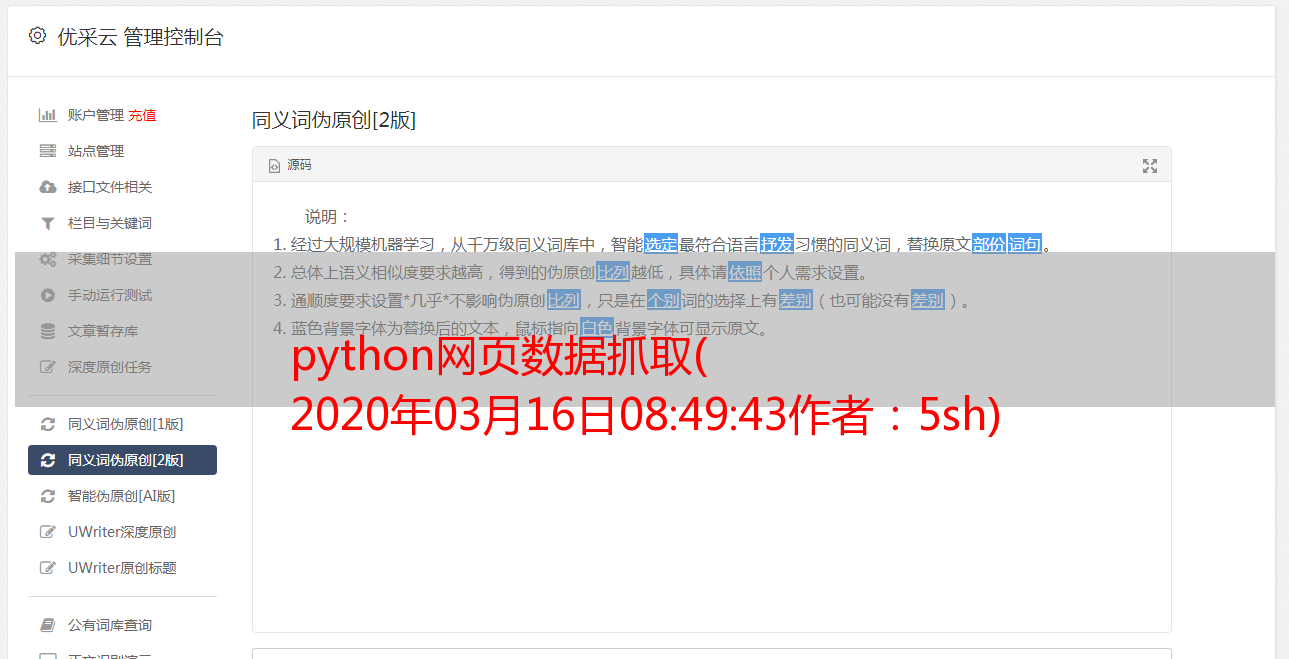Select 同义词伪原创[2版] in sidebar

(x=122, y=460)
